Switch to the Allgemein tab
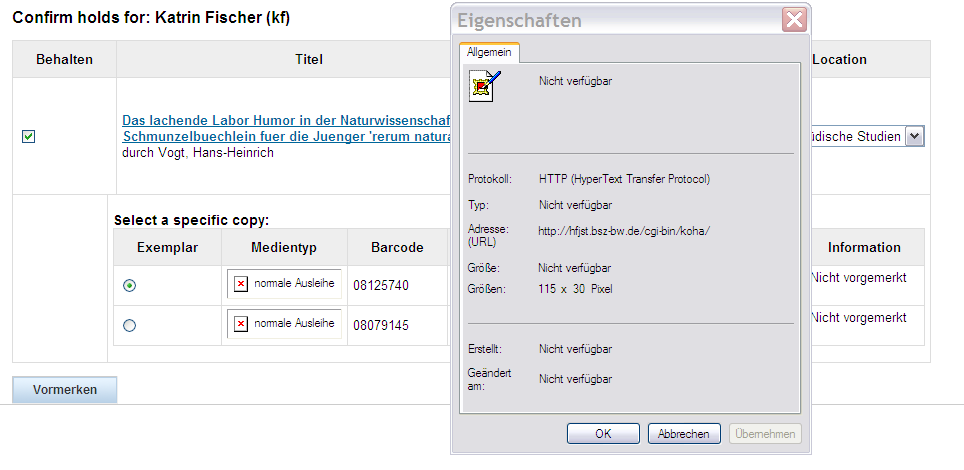 point(489,52)
